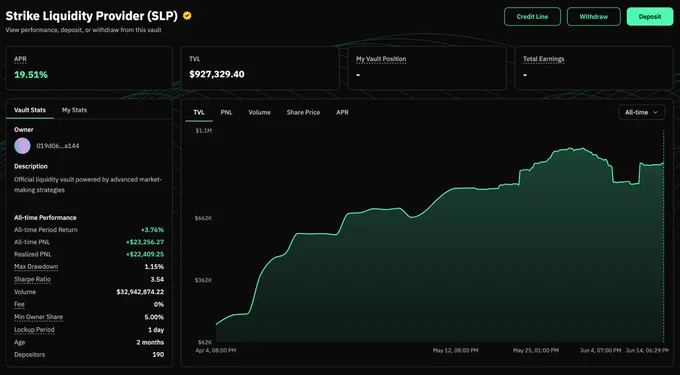The height and width of the screenshot is (375, 680).
Task: Click the green Deposit button
Action: click(x=650, y=16)
